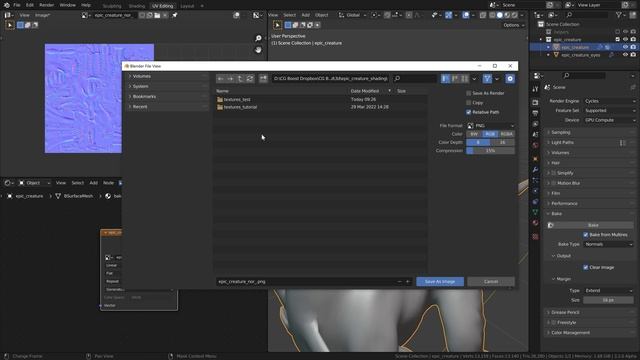The width and height of the screenshot is (640, 360).
Task: Click the Bake button
Action: click(593, 225)
